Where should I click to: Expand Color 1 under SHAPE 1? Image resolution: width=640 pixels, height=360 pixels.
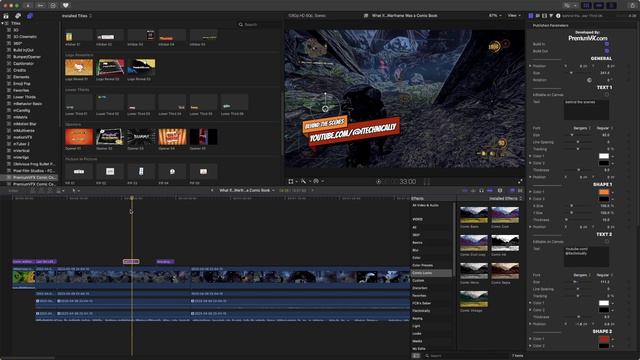tap(530, 191)
